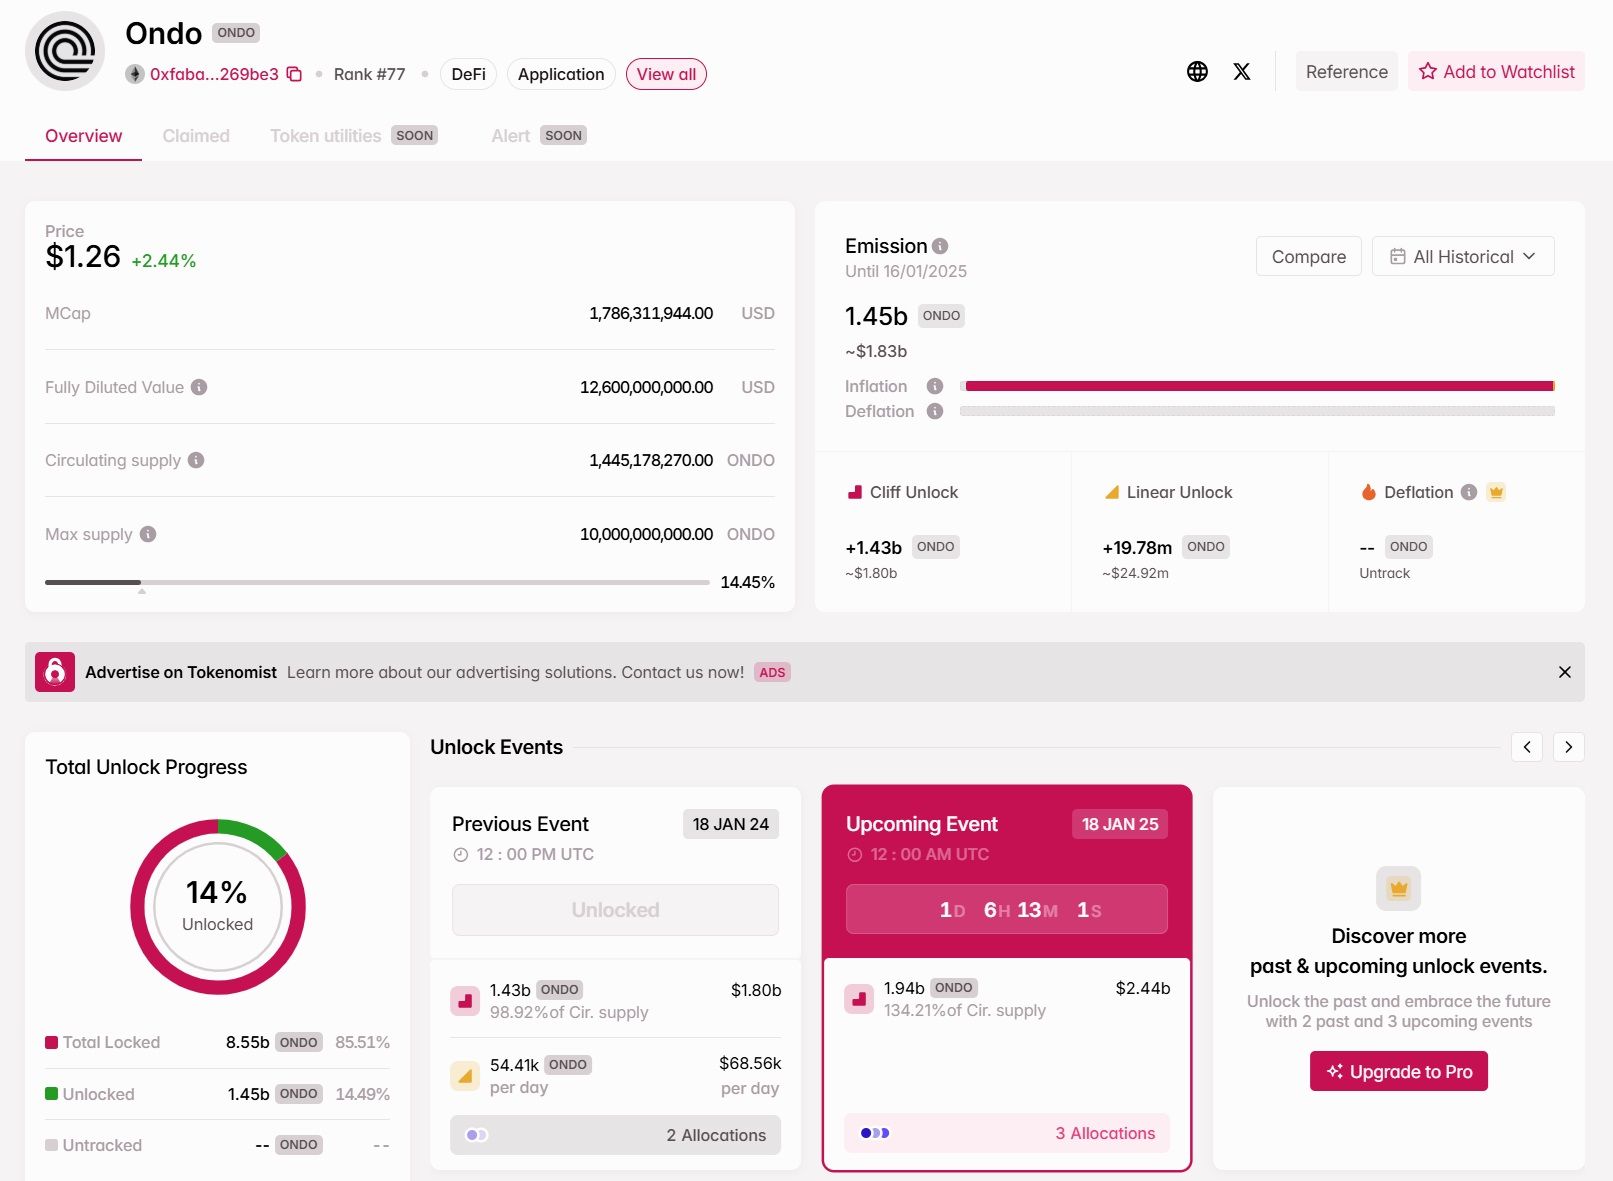Click the MCap value 1,786,311,944.00

[x=651, y=313]
